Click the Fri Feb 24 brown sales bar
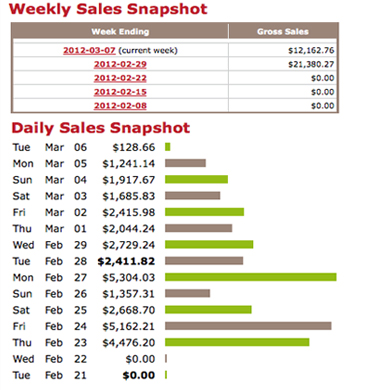Image resolution: width=377 pixels, height=390 pixels. (248, 326)
